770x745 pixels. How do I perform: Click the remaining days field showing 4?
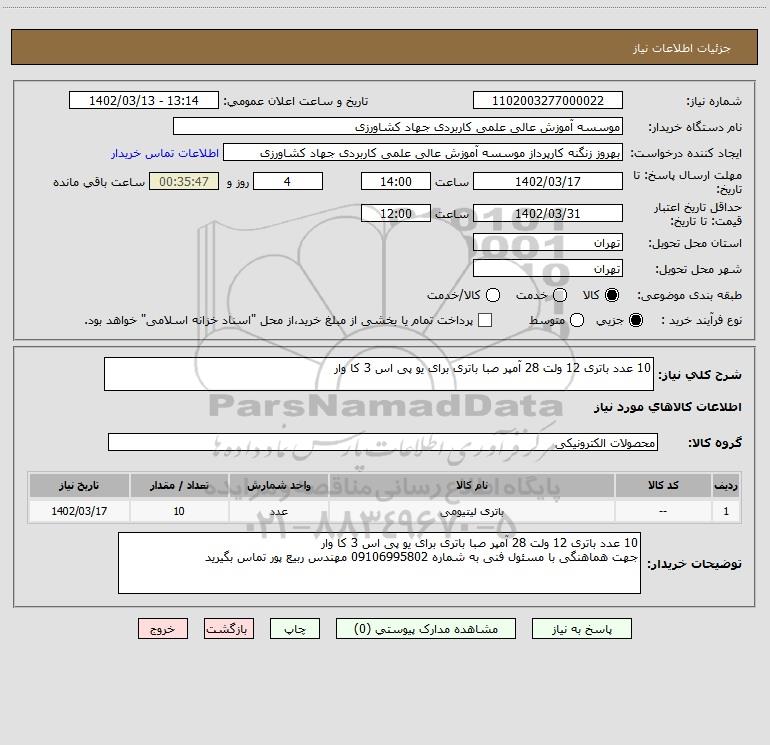288,181
